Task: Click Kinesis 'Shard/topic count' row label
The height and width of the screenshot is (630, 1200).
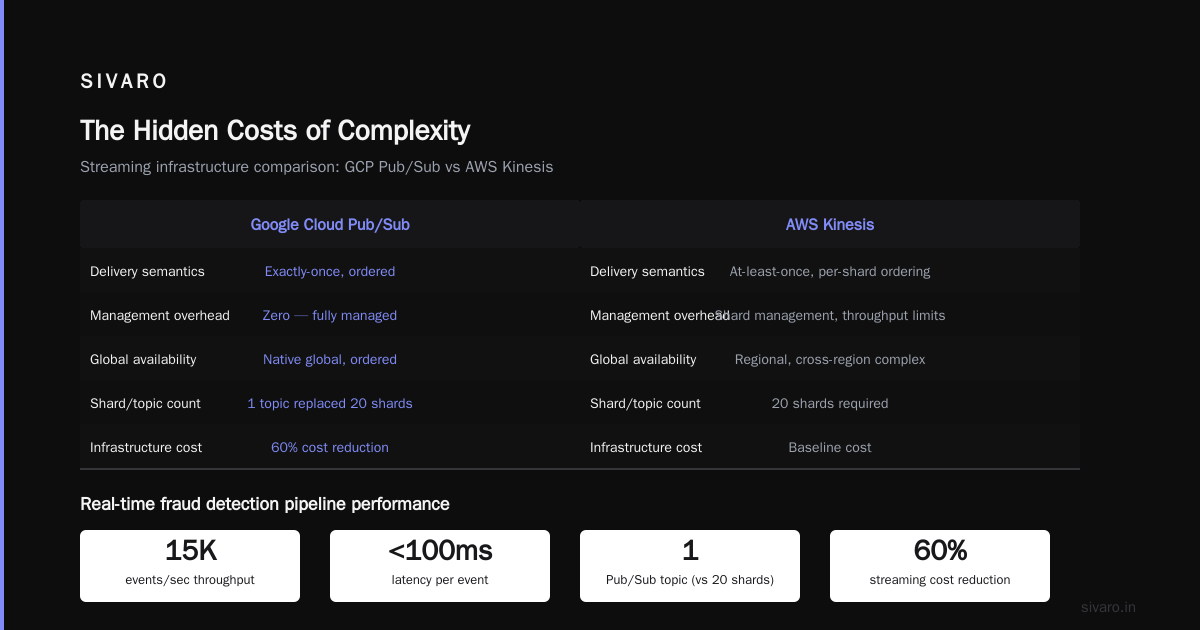Action: click(645, 403)
